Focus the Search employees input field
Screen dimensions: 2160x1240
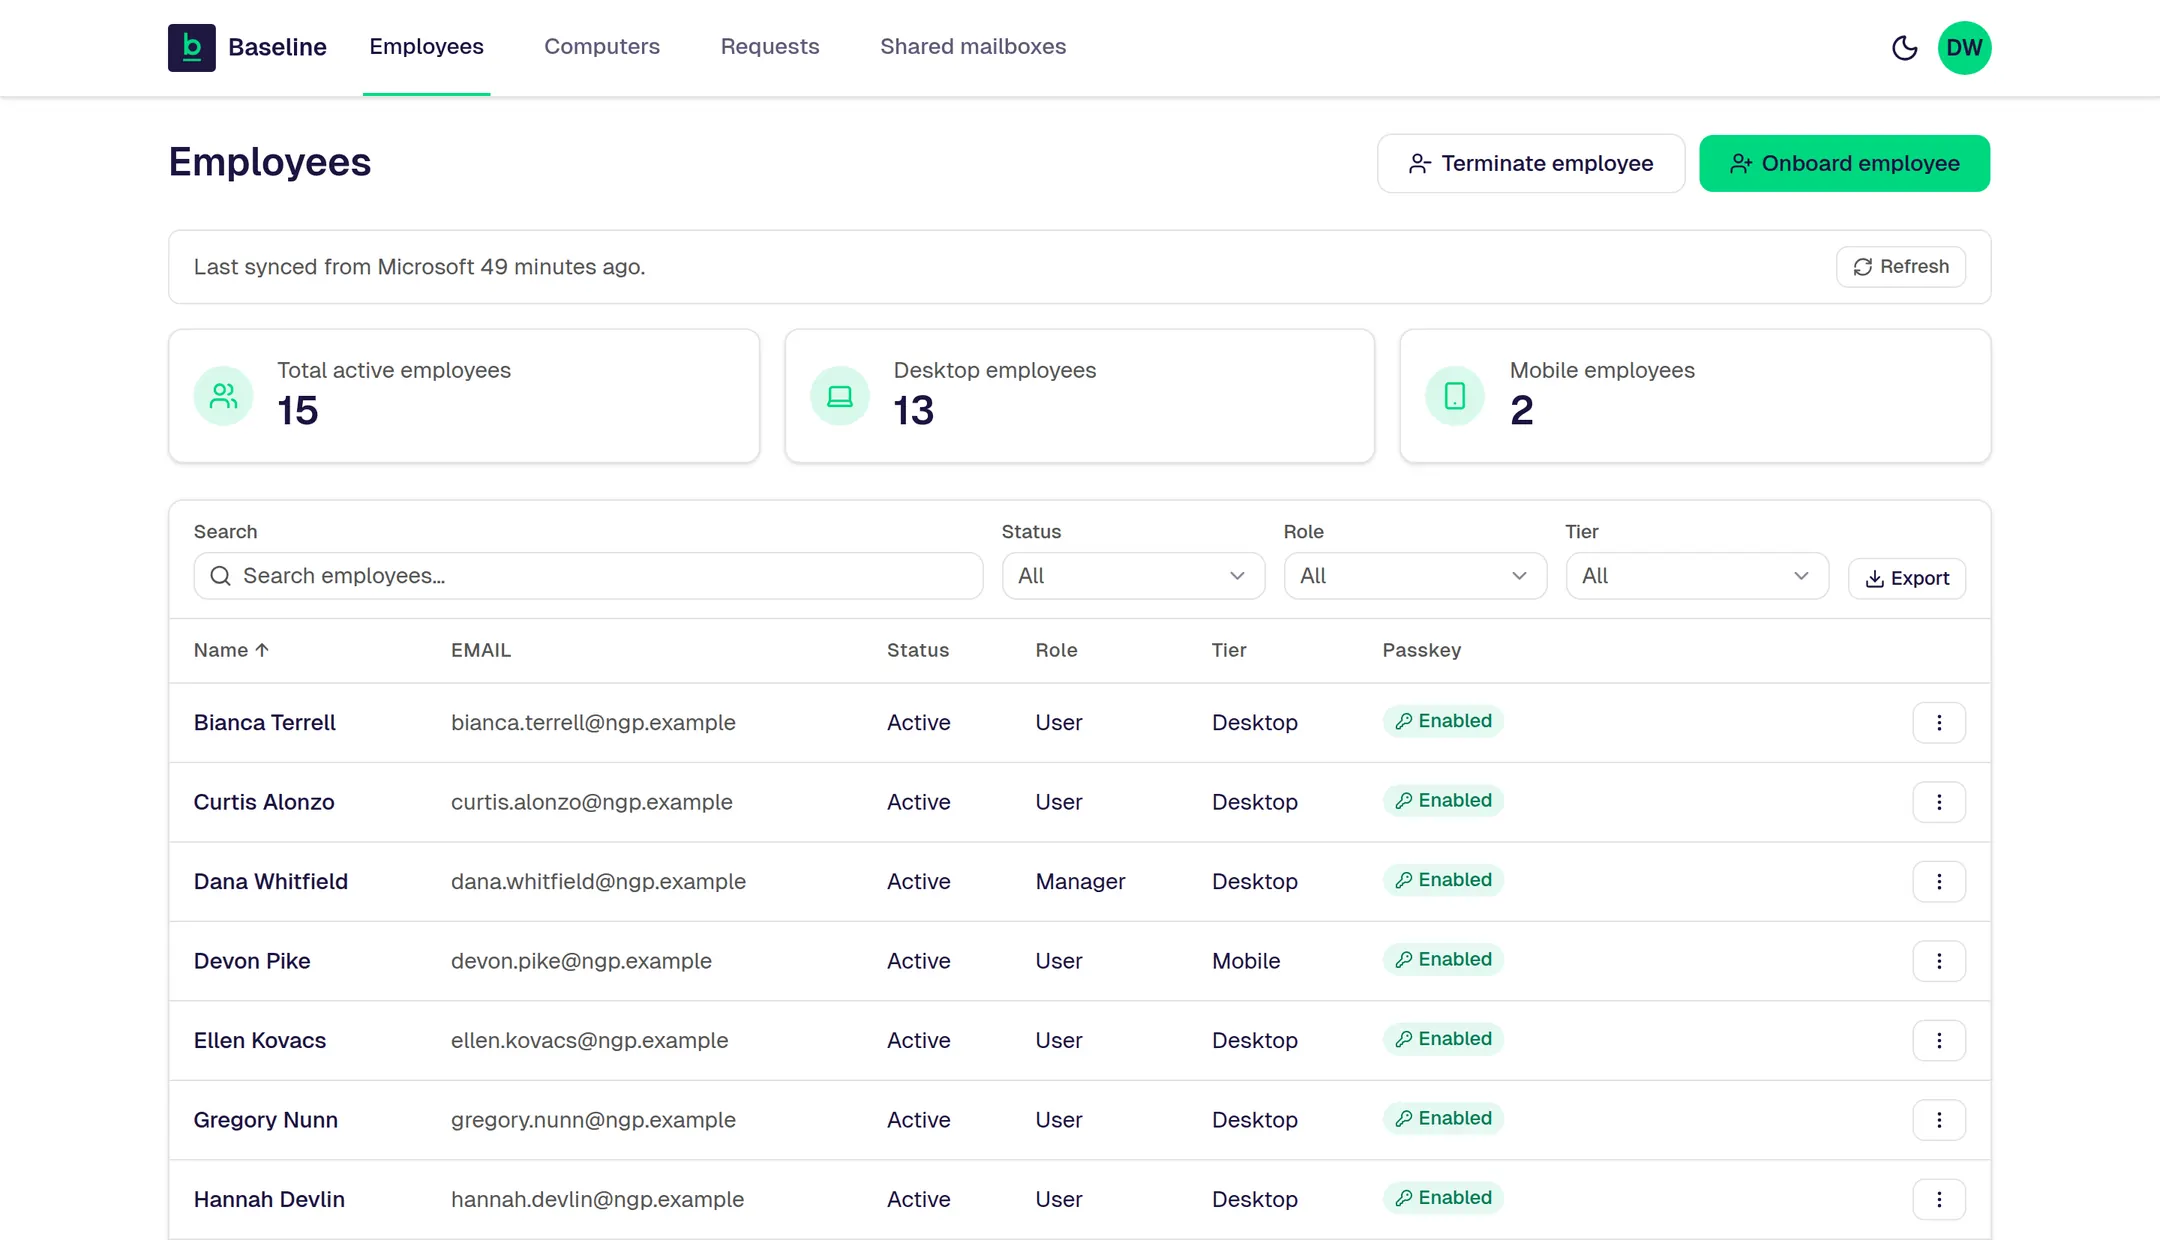pos(588,576)
